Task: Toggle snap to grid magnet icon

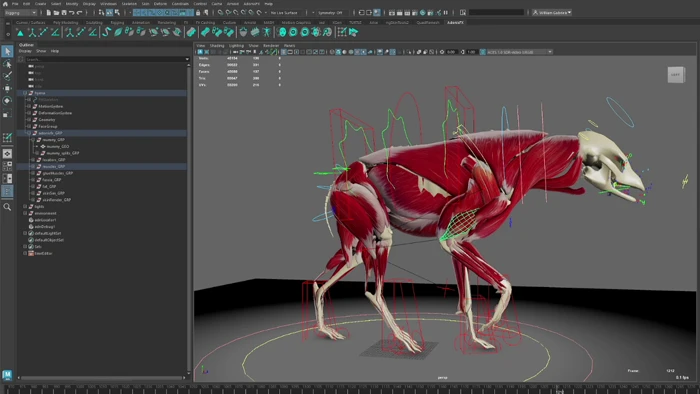Action: click(220, 12)
